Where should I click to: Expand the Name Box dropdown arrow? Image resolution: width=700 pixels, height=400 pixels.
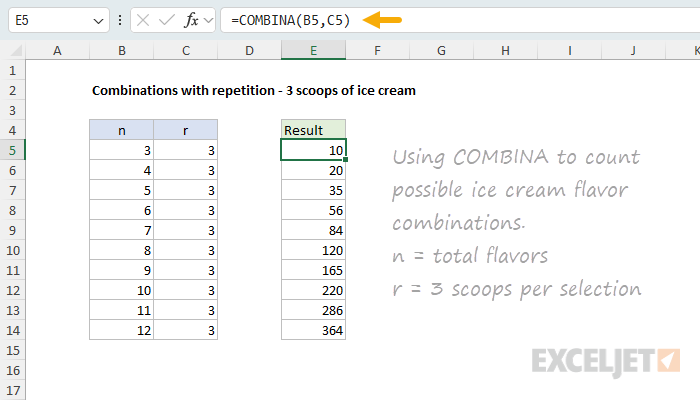98,21
